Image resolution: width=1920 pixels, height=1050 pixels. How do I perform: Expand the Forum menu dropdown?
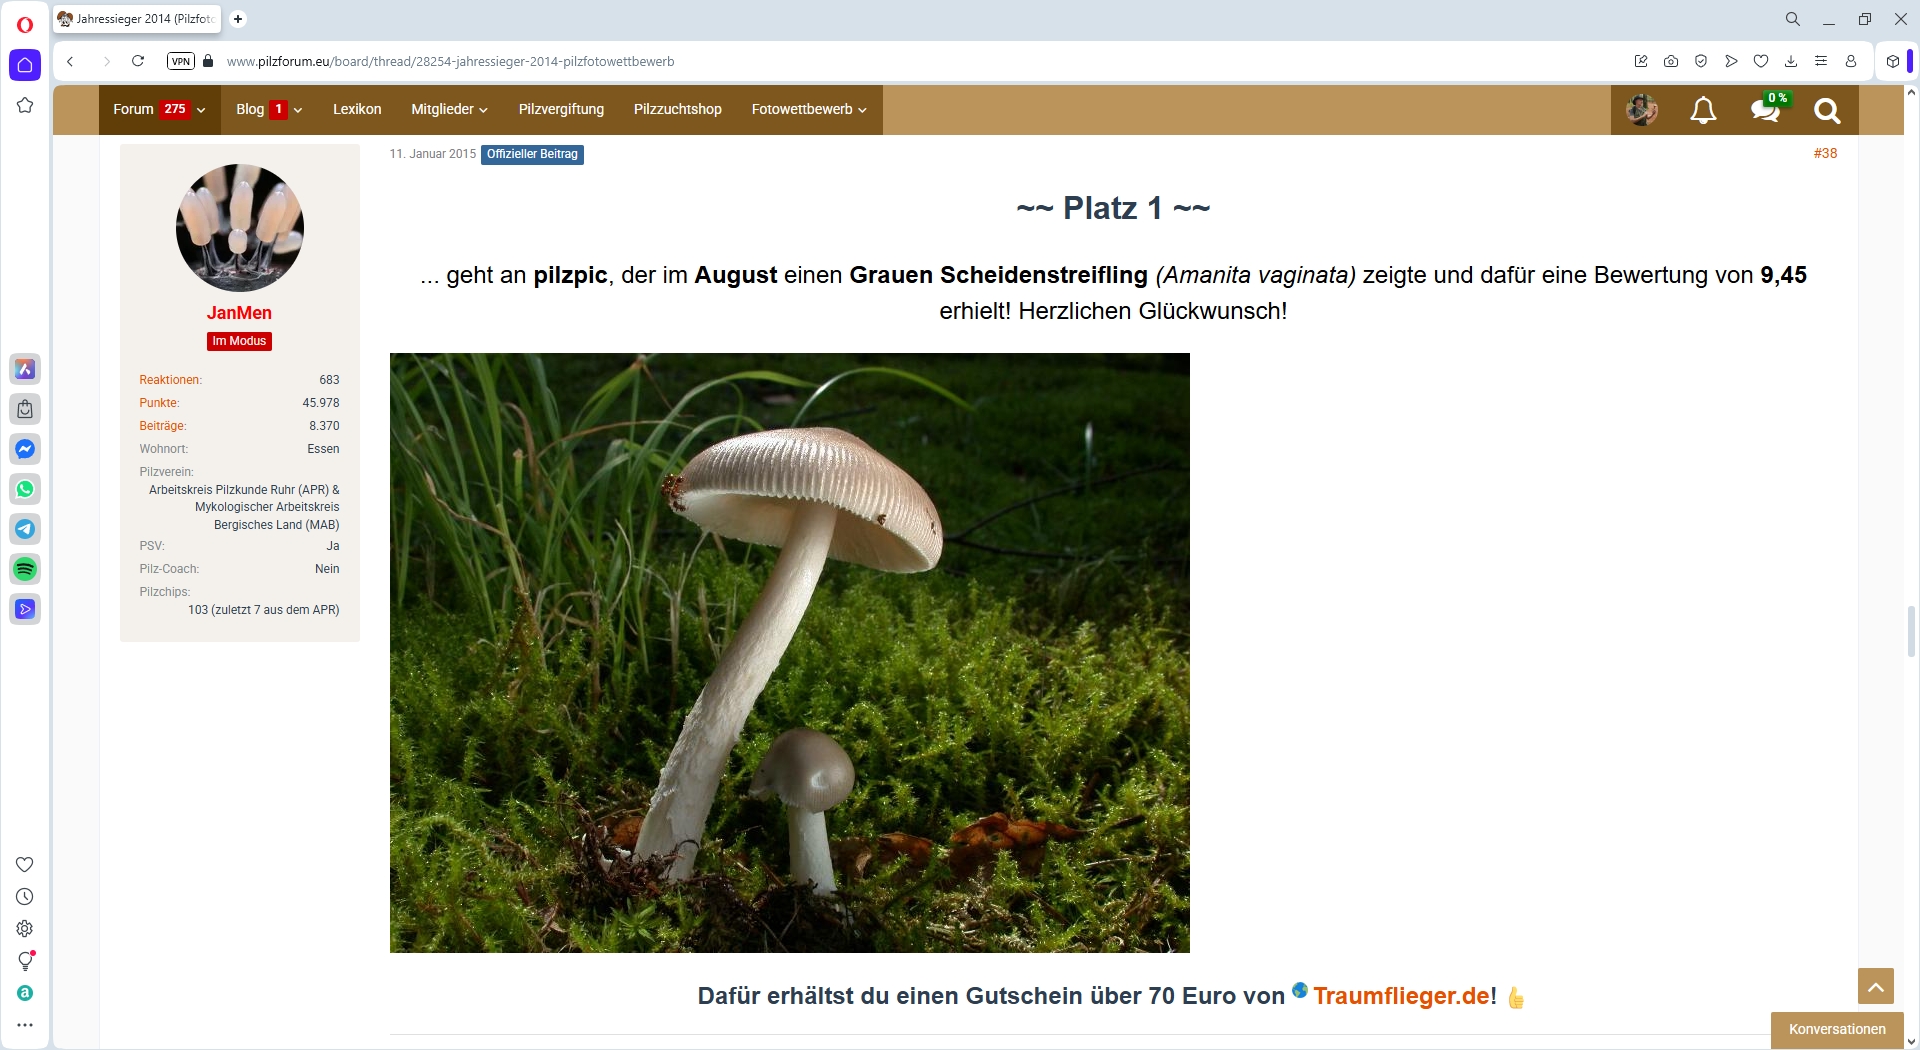tap(159, 109)
